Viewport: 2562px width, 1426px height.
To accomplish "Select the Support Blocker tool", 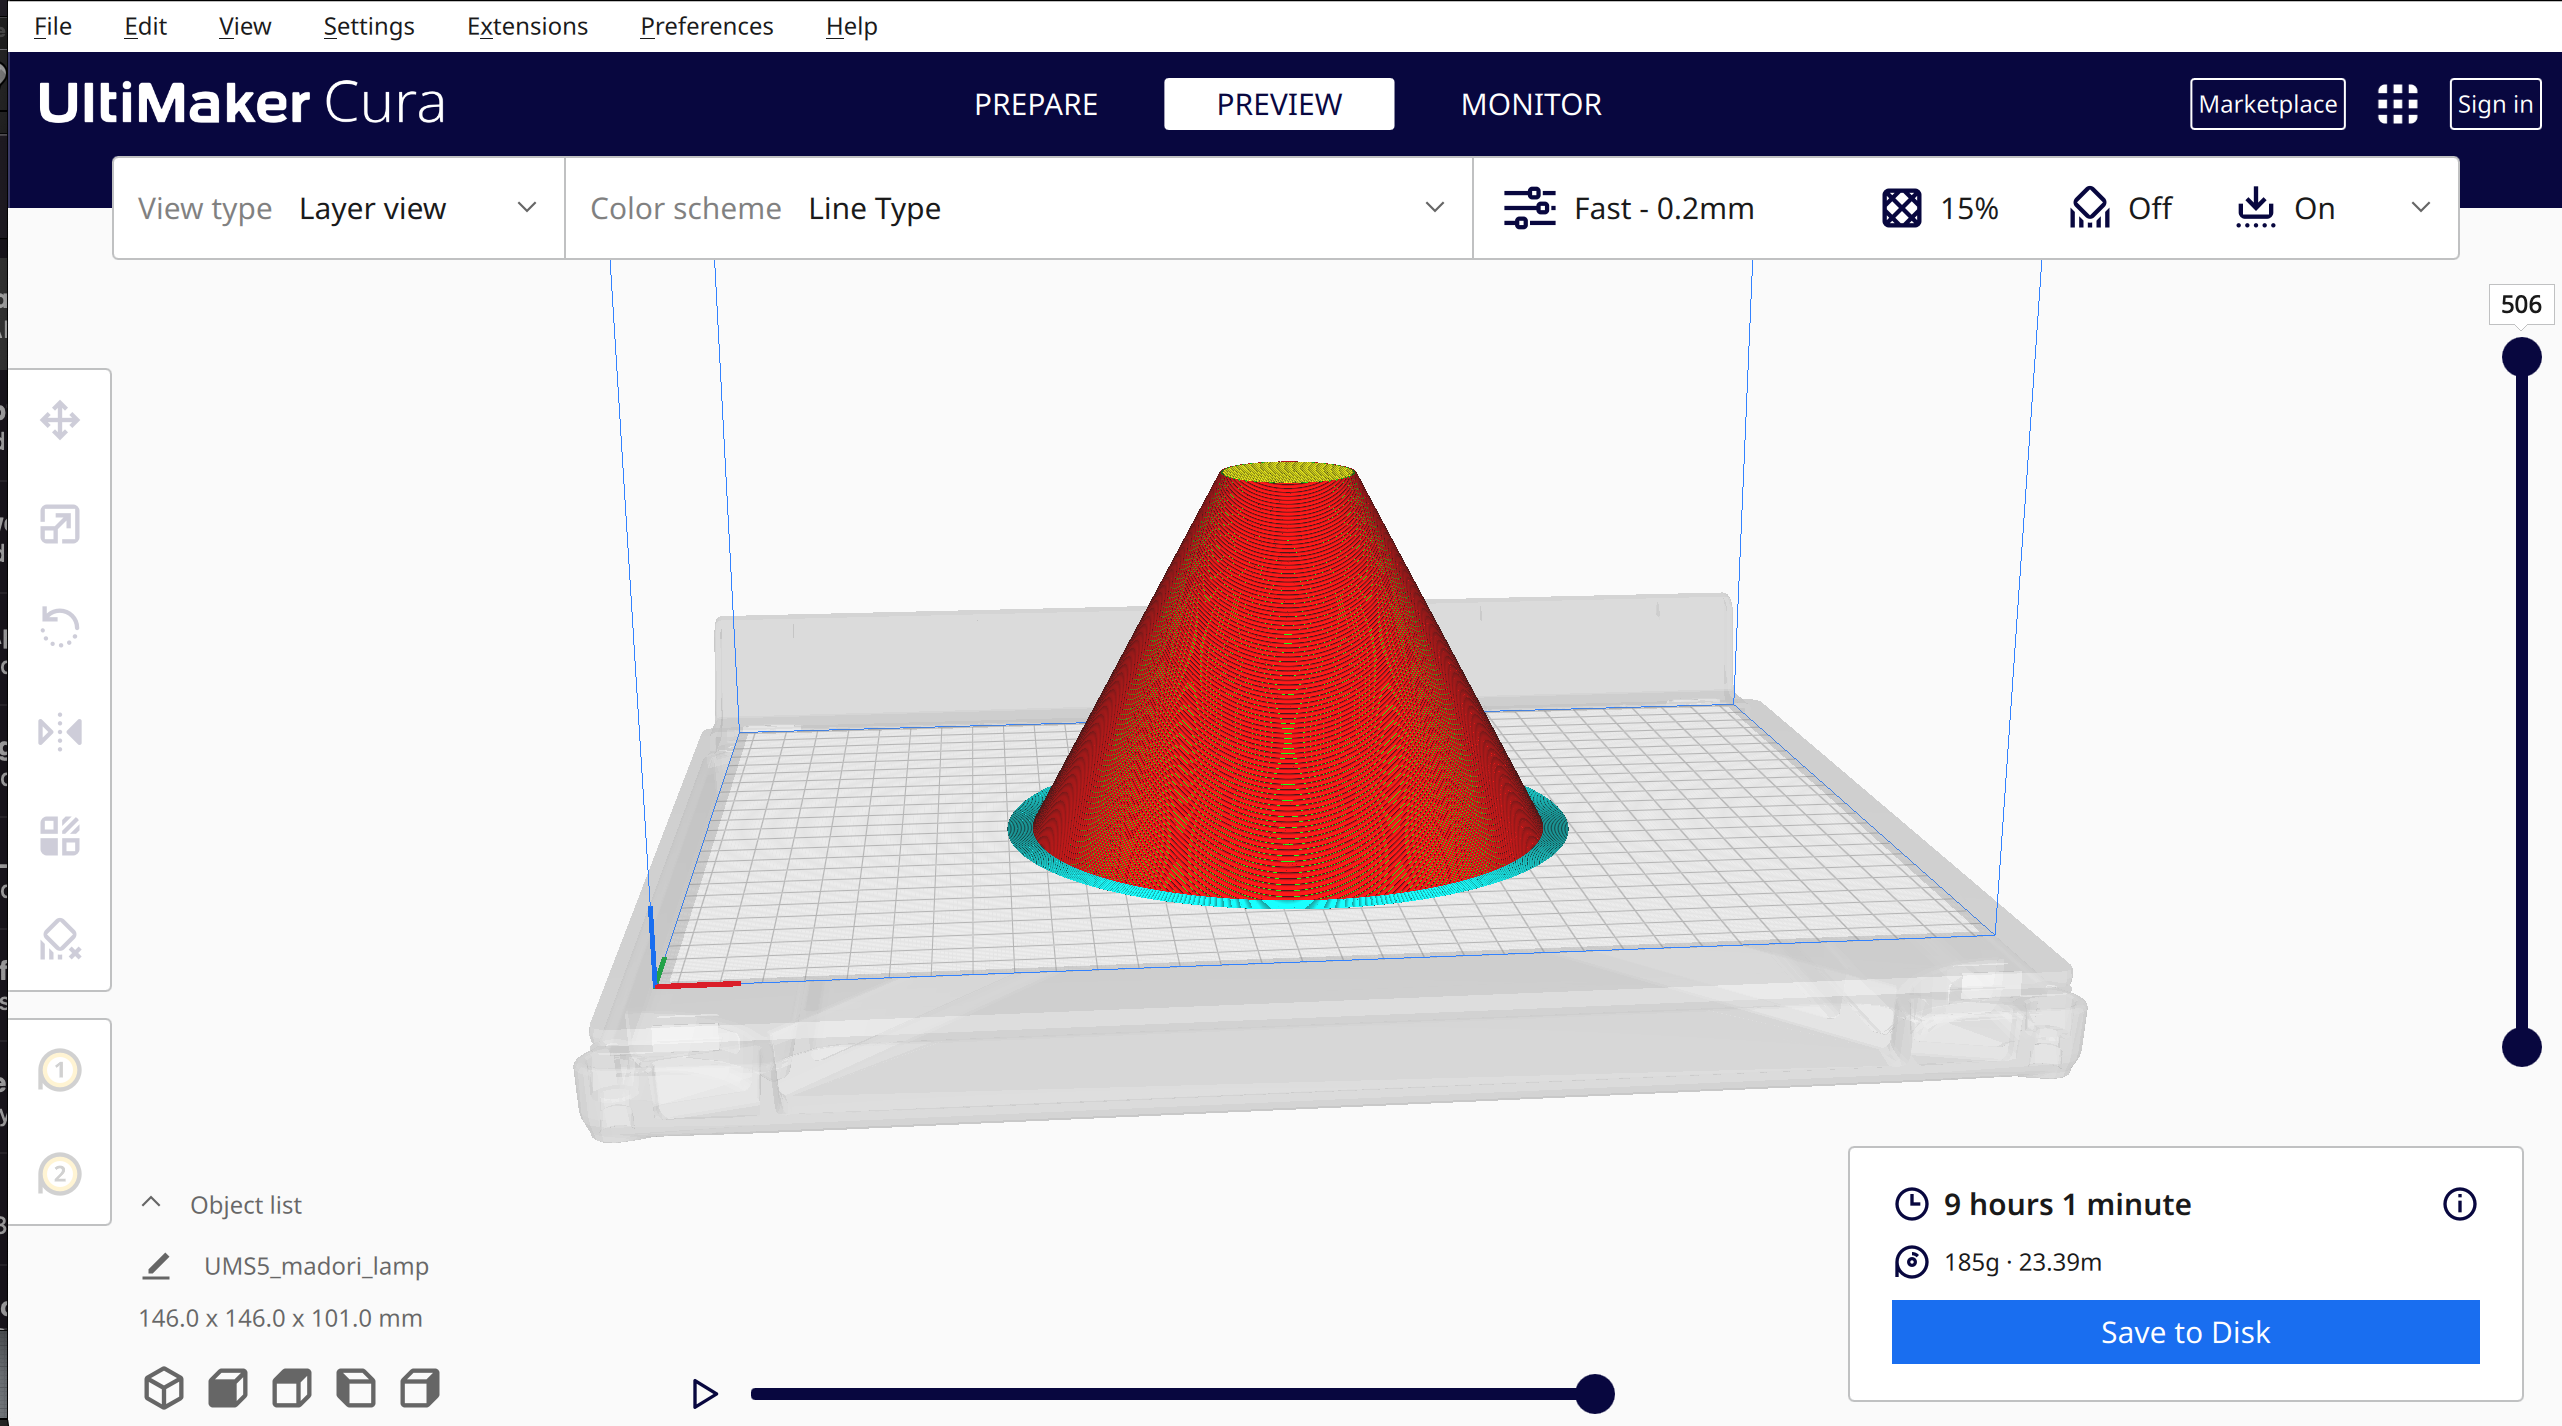I will click(60, 940).
